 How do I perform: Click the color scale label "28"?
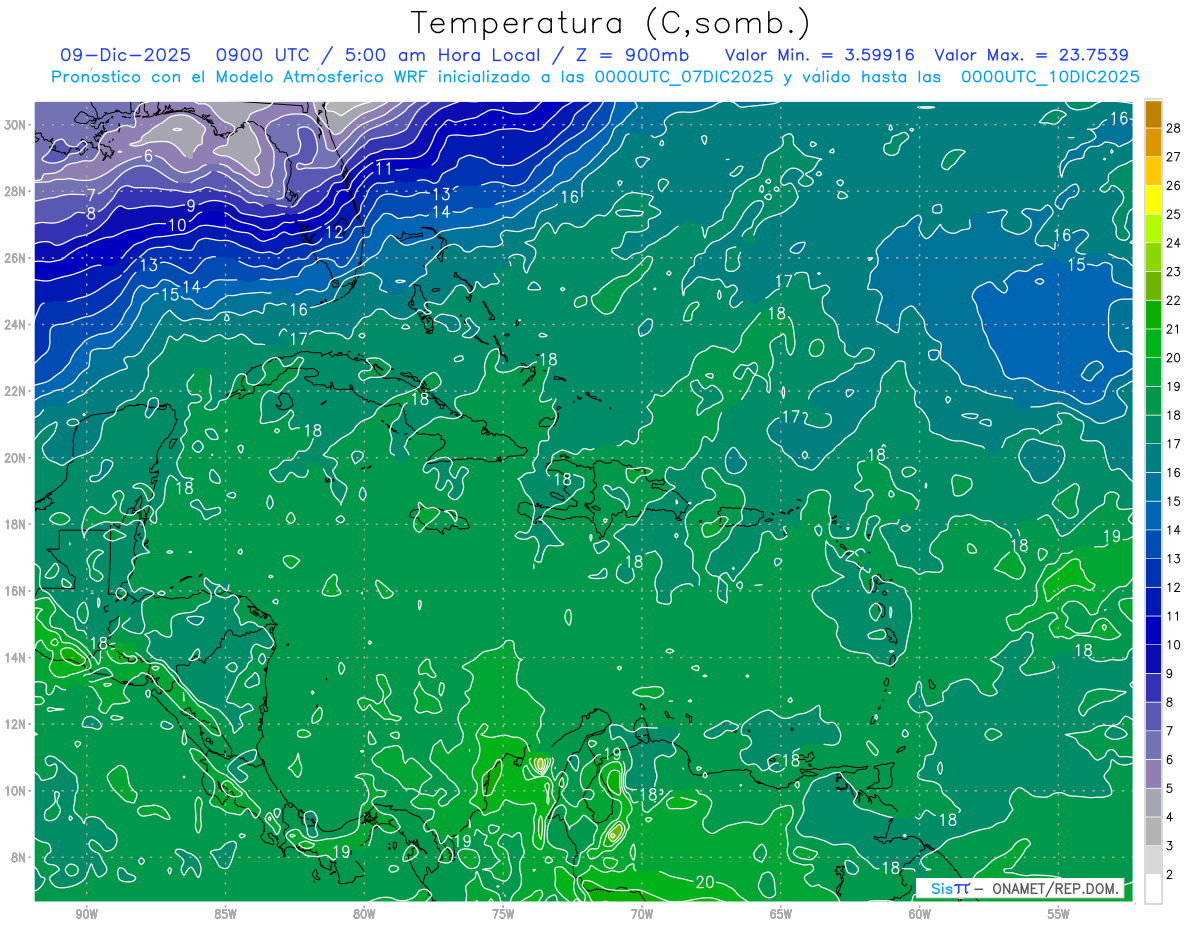[x=1173, y=128]
